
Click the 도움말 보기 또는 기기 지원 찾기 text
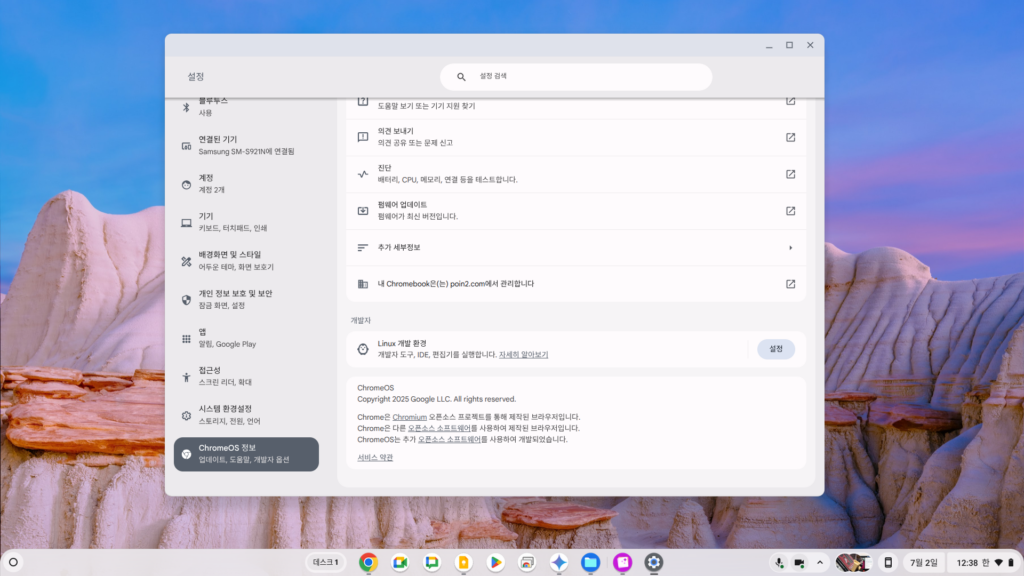(426, 106)
